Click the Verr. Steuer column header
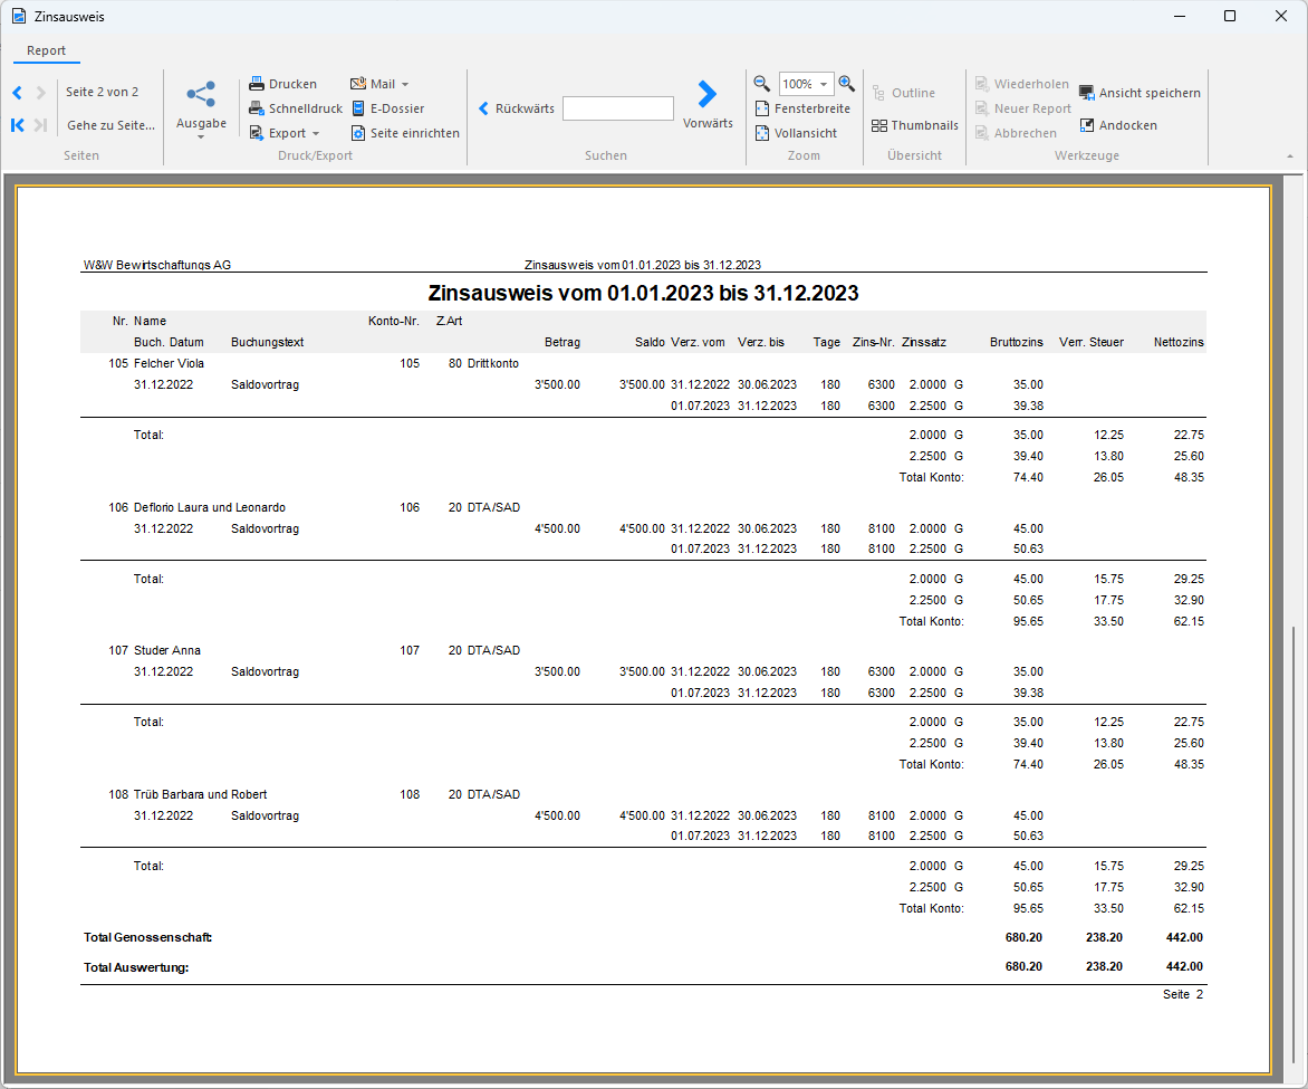The height and width of the screenshot is (1089, 1308). 1091,342
